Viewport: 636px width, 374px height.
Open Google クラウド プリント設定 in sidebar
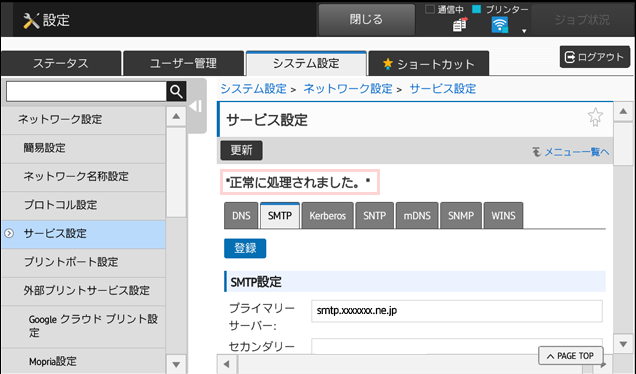point(84,326)
